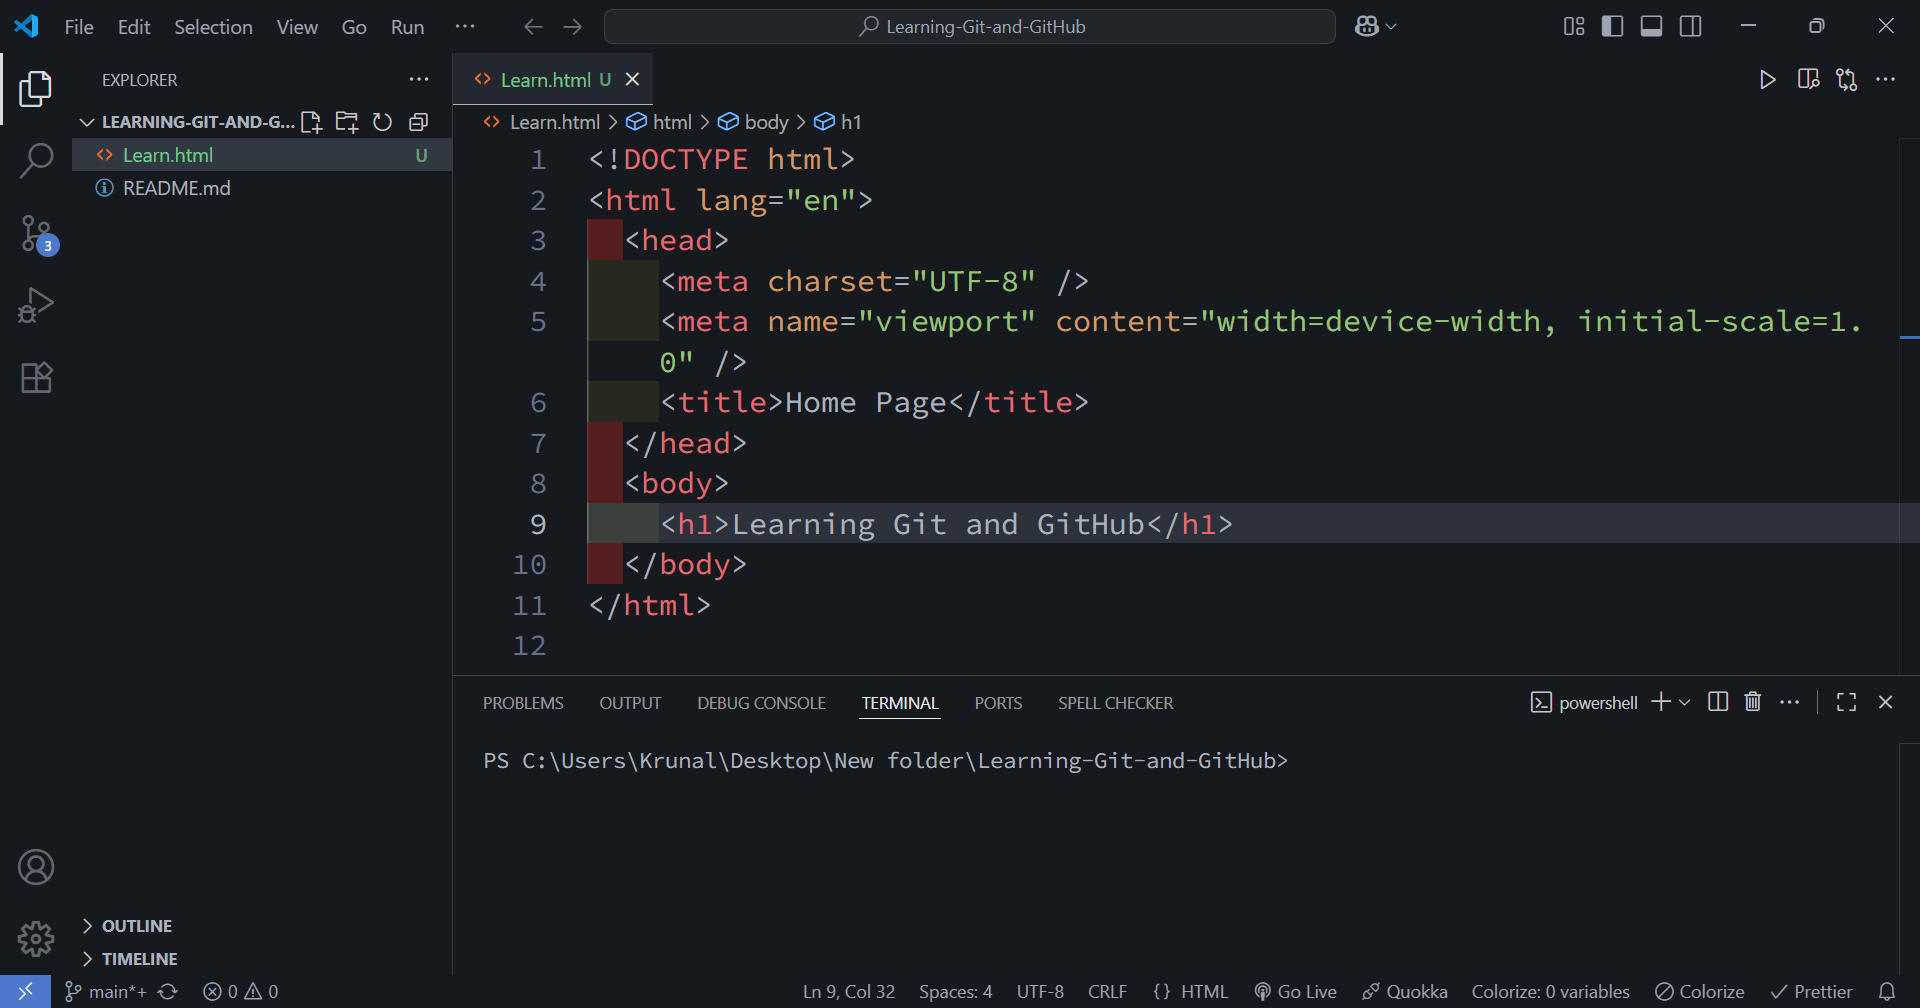This screenshot has height=1008, width=1920.
Task: Synchronize changes icon in status bar
Action: coord(168,992)
